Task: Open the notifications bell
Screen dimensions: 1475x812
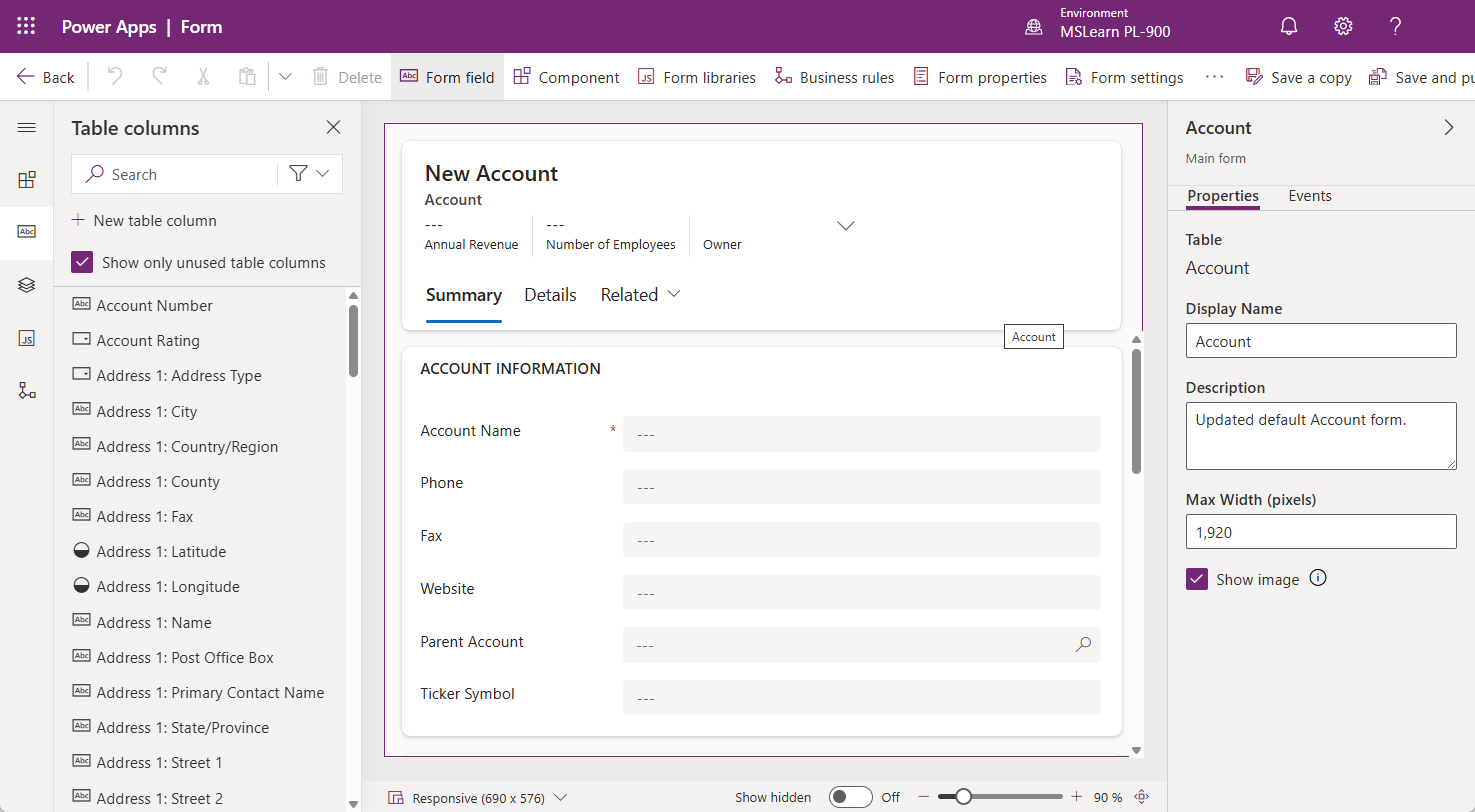Action: pyautogui.click(x=1290, y=27)
